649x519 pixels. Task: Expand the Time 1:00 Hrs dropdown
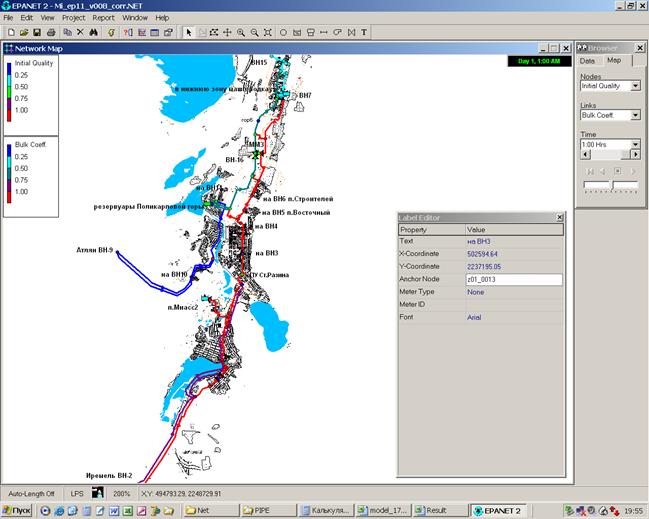coord(635,145)
